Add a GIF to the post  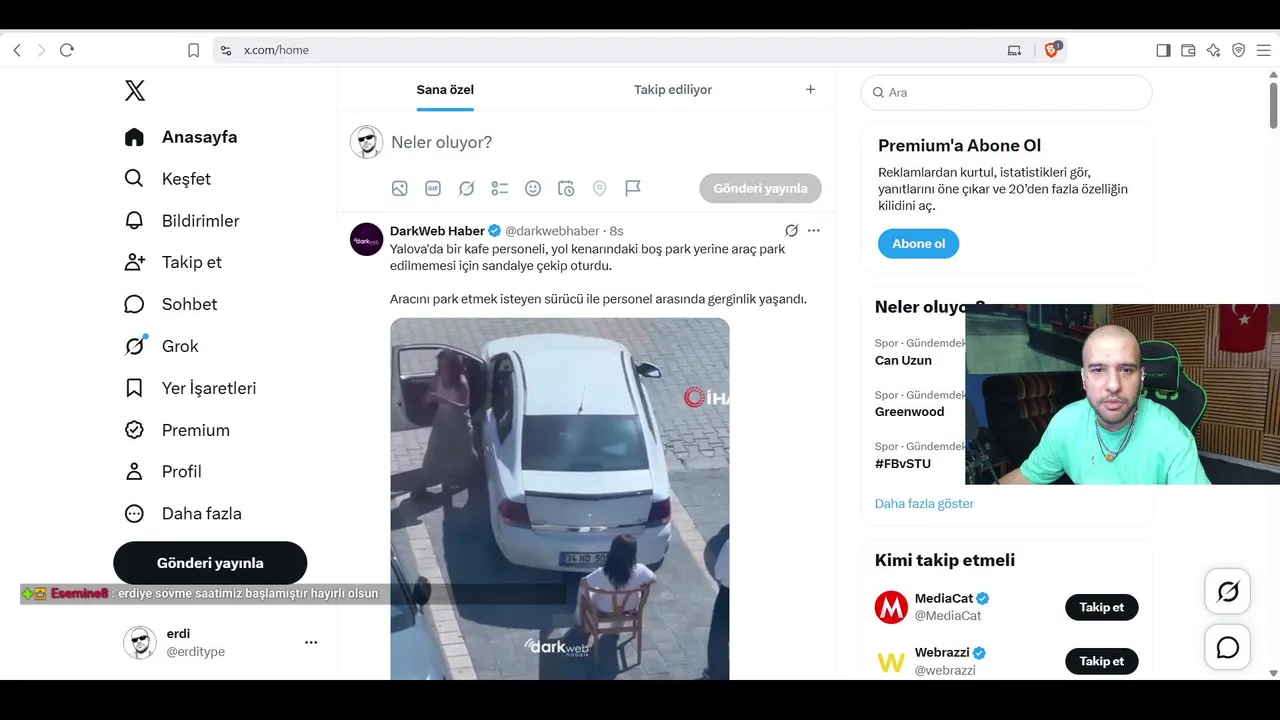tap(433, 188)
